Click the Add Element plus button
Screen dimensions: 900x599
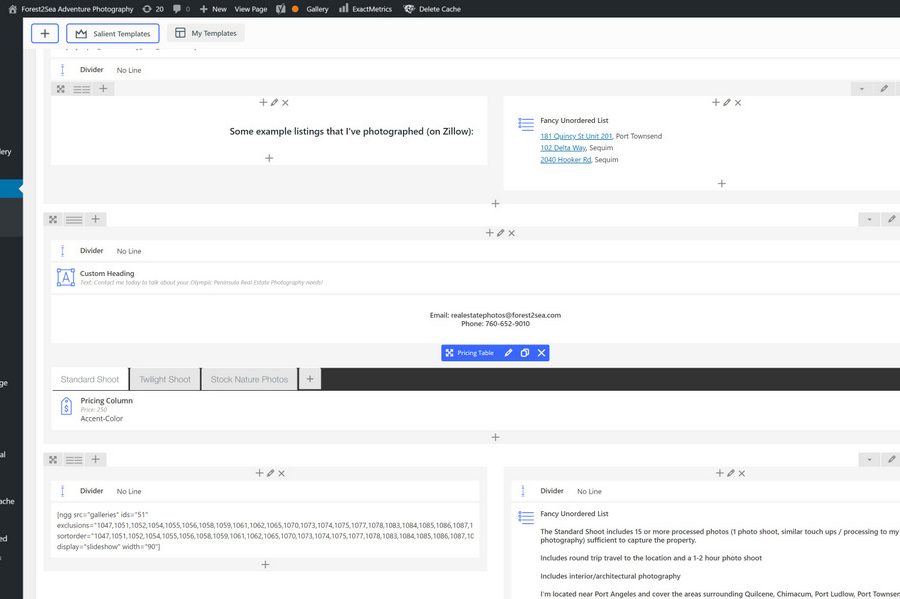point(45,33)
